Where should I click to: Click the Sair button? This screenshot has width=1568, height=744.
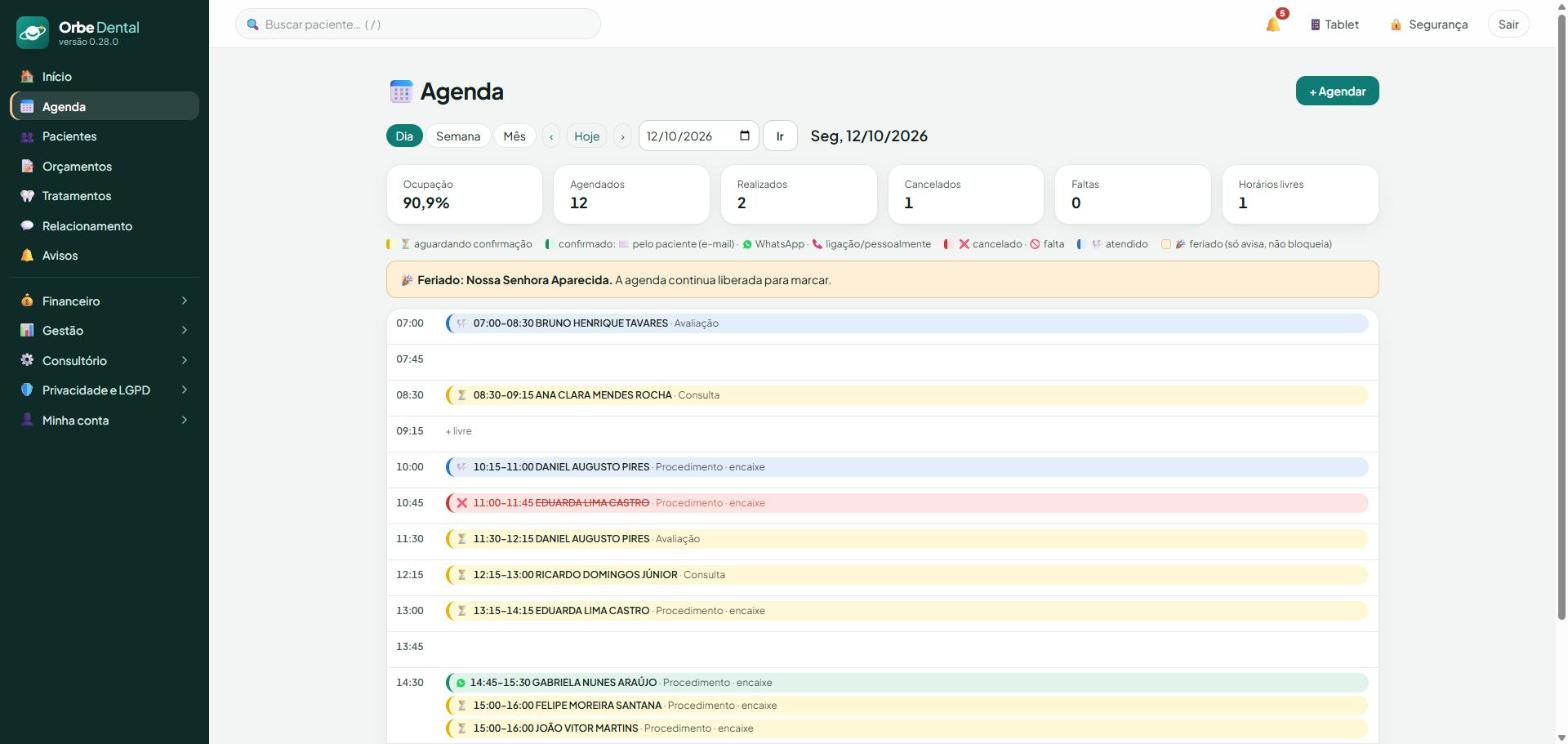pos(1508,24)
